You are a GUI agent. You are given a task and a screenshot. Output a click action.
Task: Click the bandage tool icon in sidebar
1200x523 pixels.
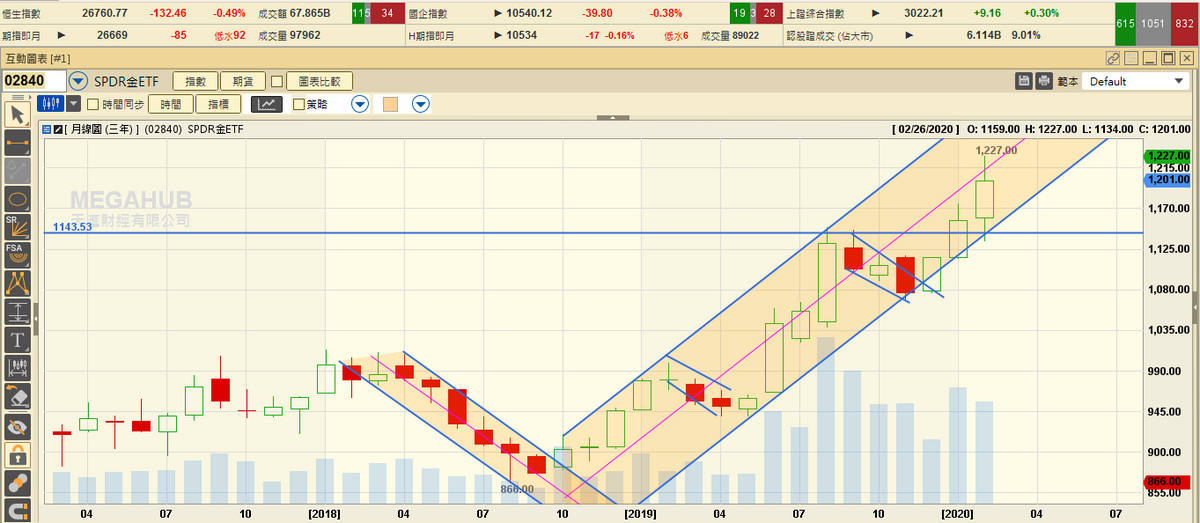(17, 482)
